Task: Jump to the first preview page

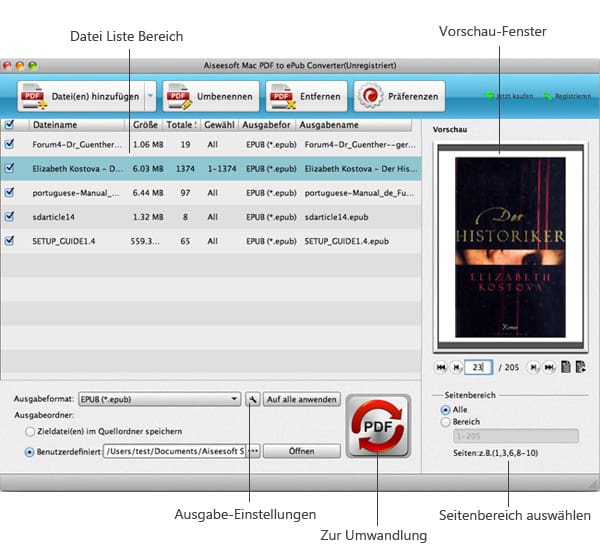Action: [441, 368]
